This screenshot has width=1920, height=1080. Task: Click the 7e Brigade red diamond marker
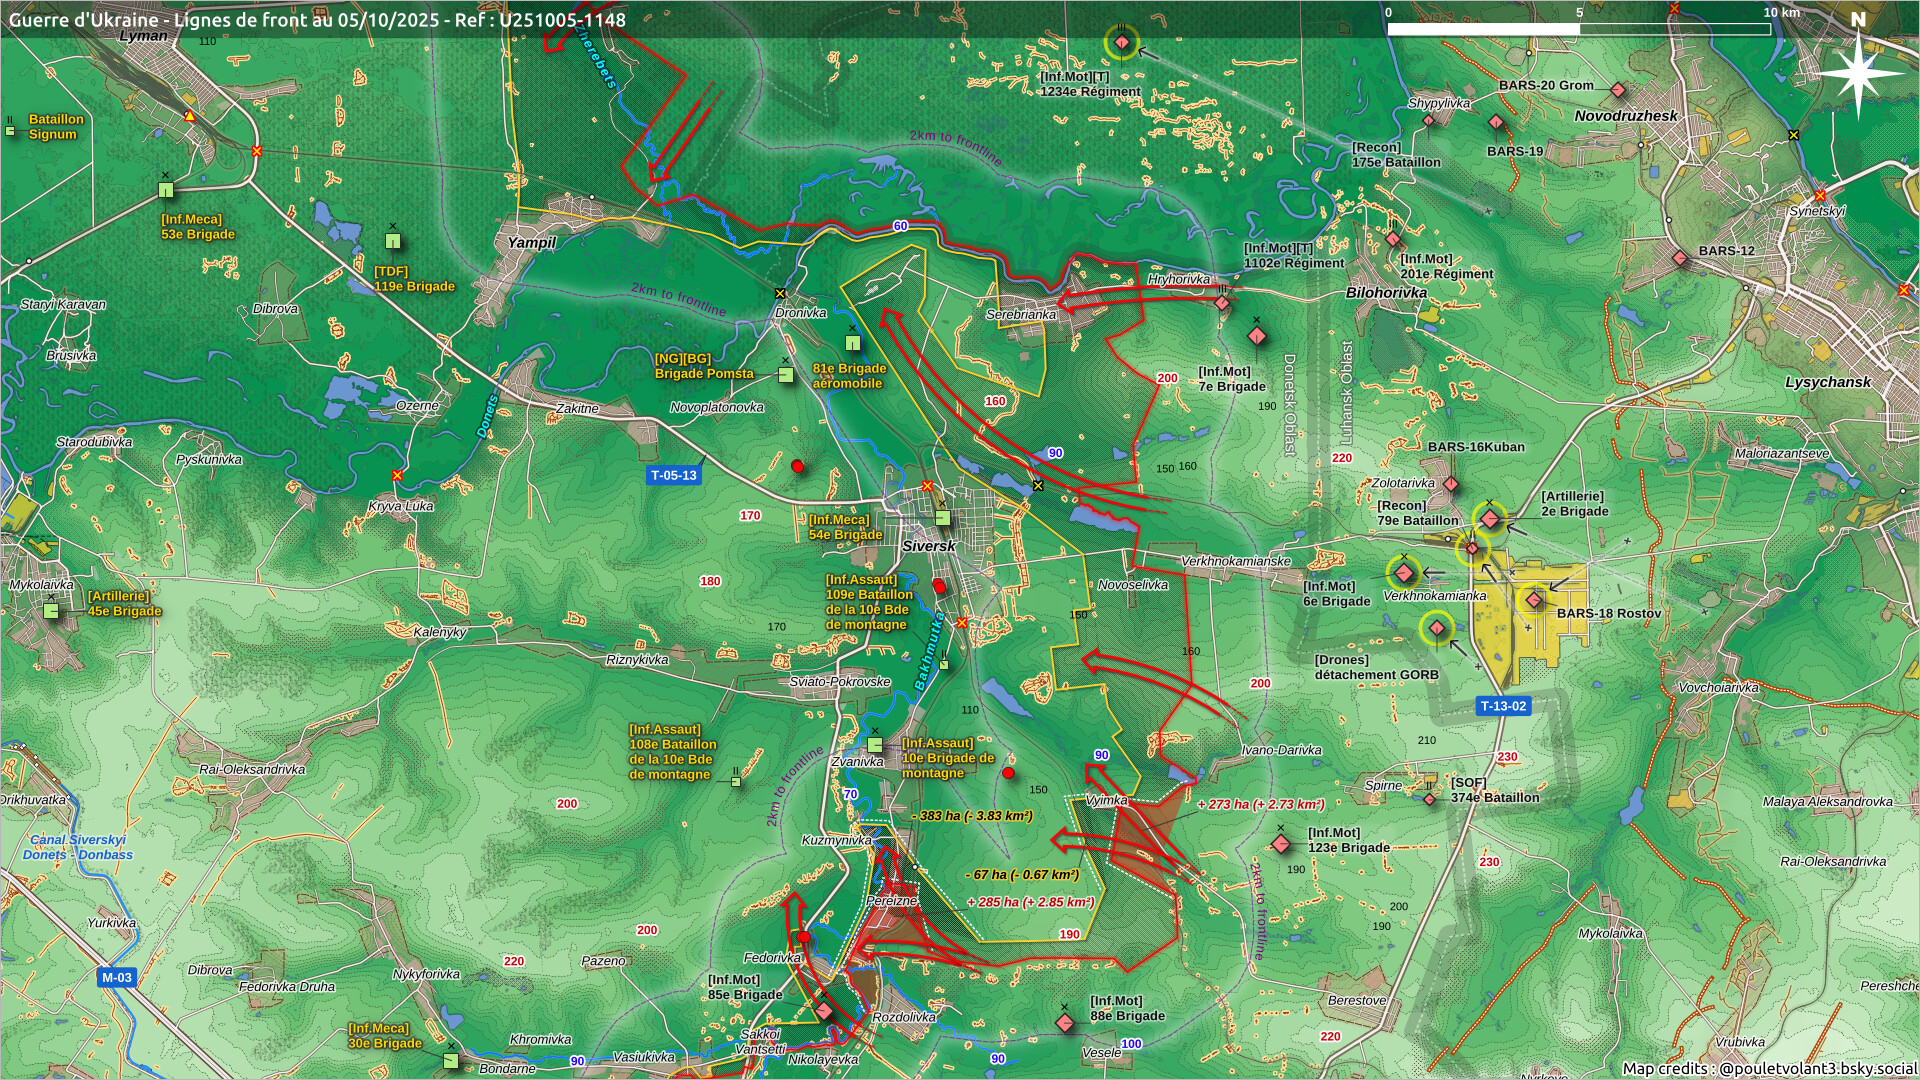click(1257, 335)
